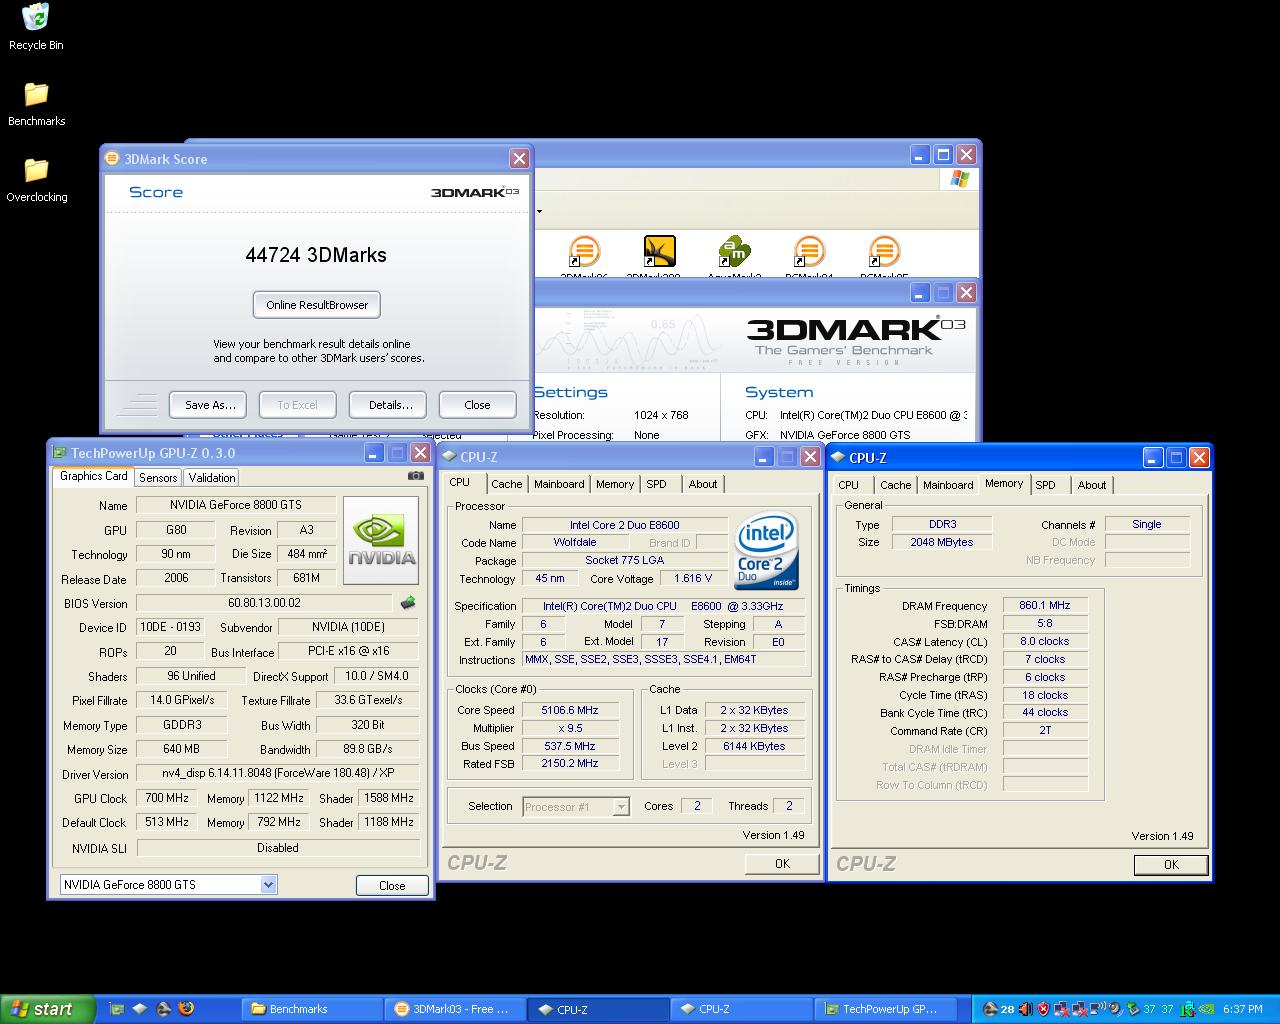This screenshot has width=1280, height=1024.
Task: Click the GPU Clock field showing 700 MHz
Action: 167,799
